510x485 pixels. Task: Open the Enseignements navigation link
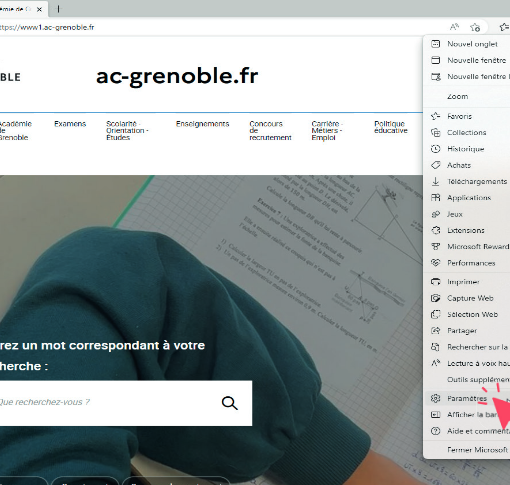point(202,124)
